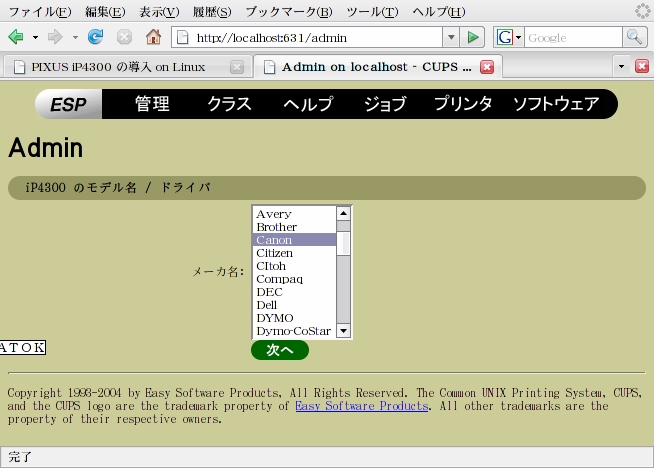Viewport: 654px width, 468px height.
Task: Close the PIXUS iP4300 tab with its X
Action: (x=237, y=67)
